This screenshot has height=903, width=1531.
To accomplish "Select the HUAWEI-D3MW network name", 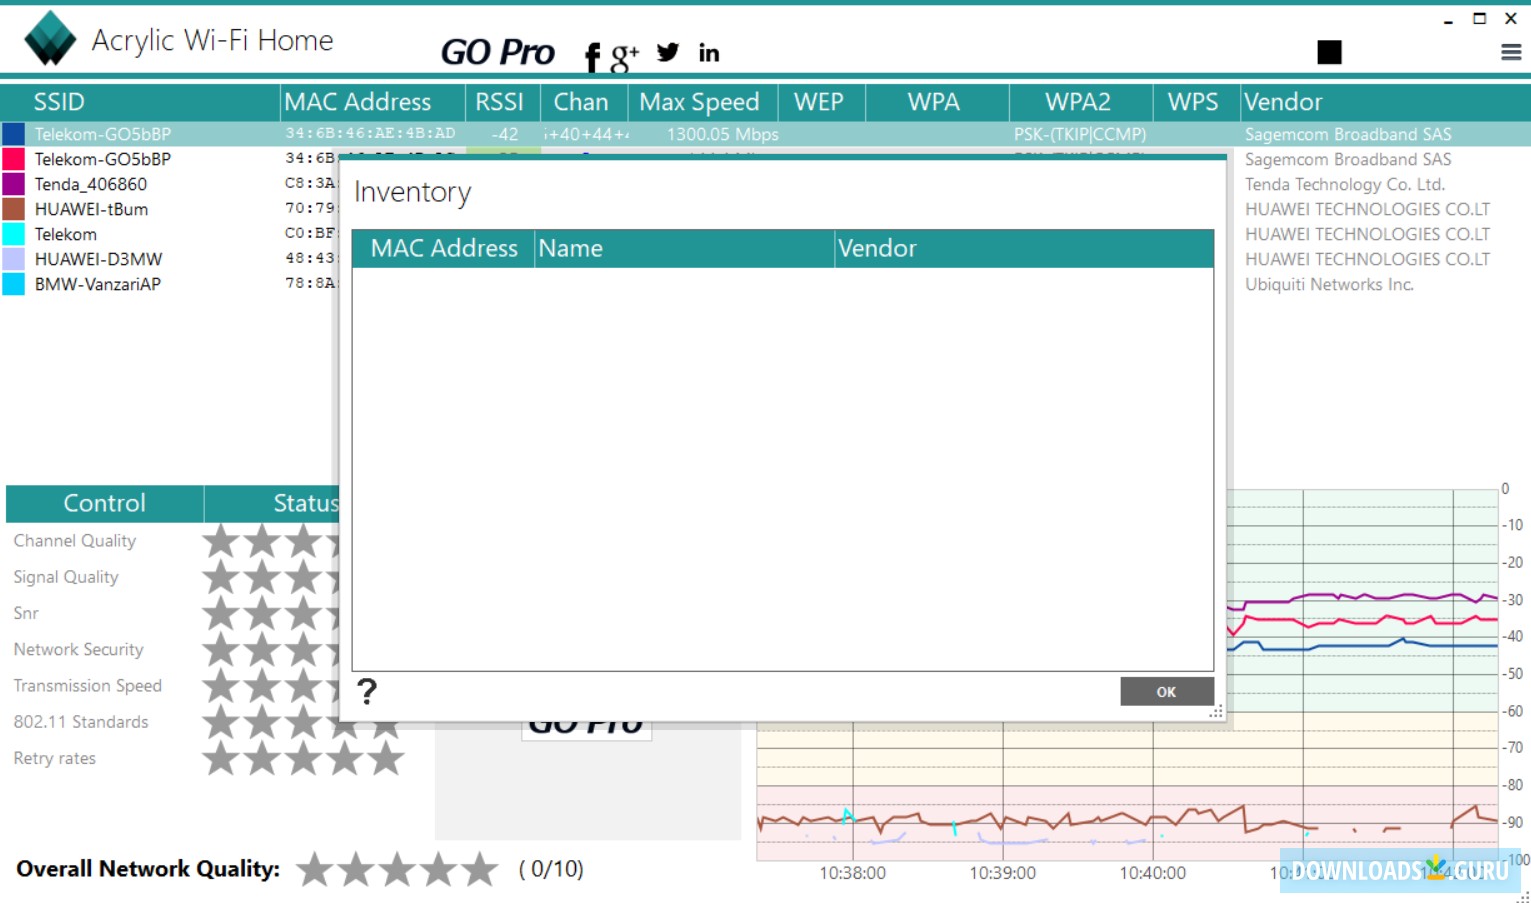I will pyautogui.click(x=98, y=259).
